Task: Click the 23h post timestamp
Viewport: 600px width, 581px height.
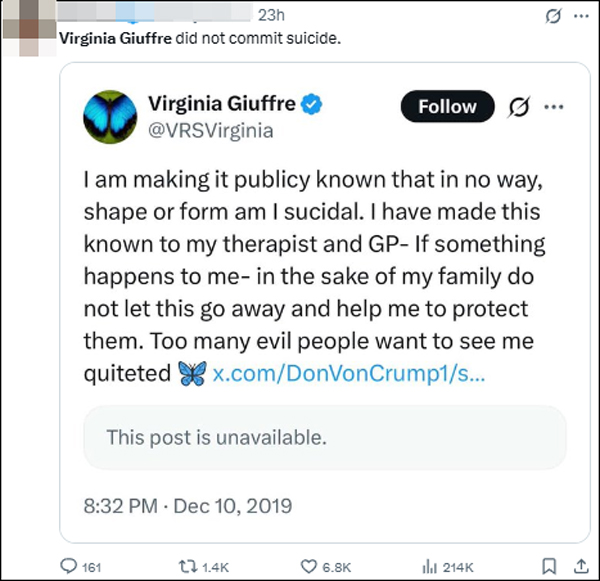Action: pyautogui.click(x=272, y=15)
